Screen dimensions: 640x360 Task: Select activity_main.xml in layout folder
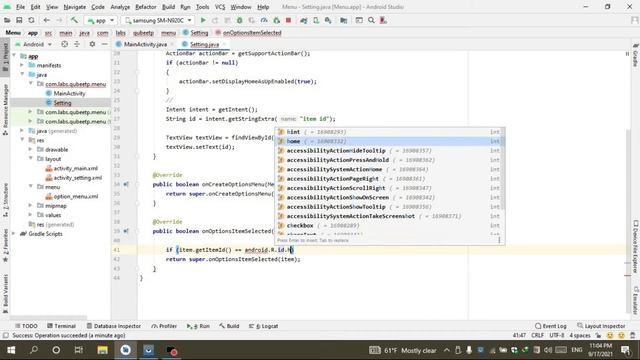tap(76, 168)
